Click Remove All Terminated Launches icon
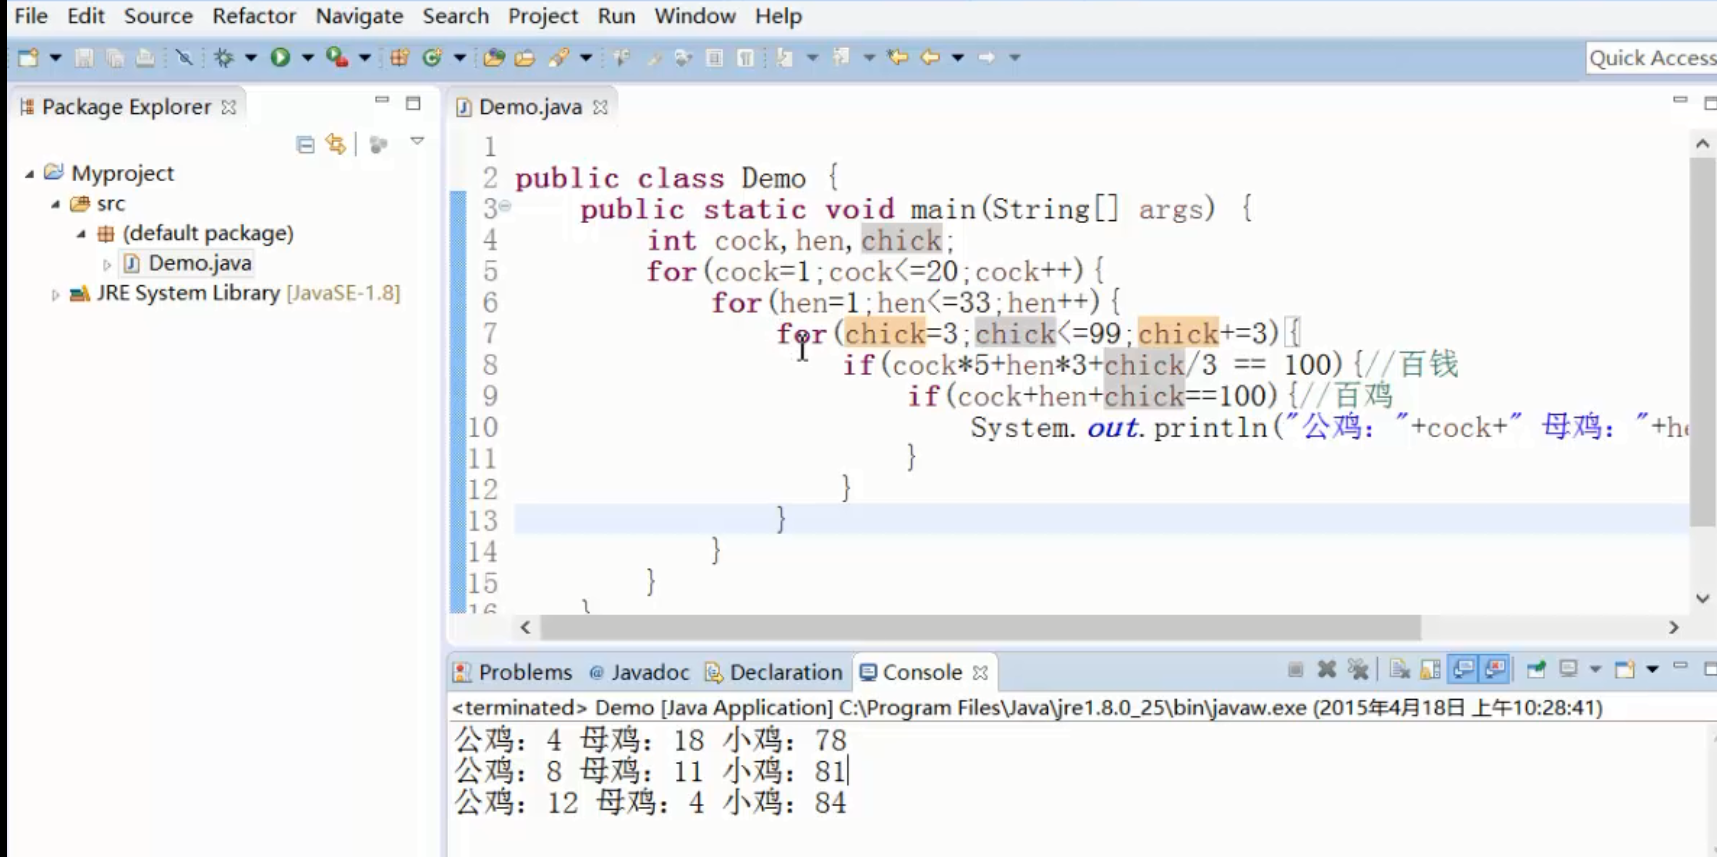 click(x=1357, y=669)
